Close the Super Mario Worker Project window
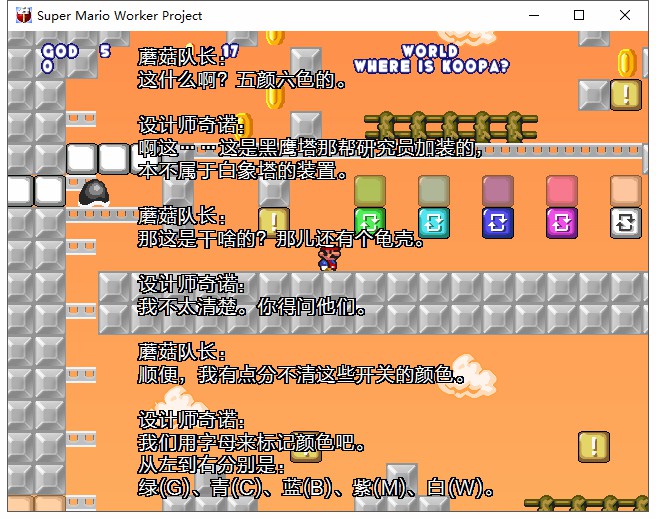The height and width of the screenshot is (519, 656). (625, 15)
